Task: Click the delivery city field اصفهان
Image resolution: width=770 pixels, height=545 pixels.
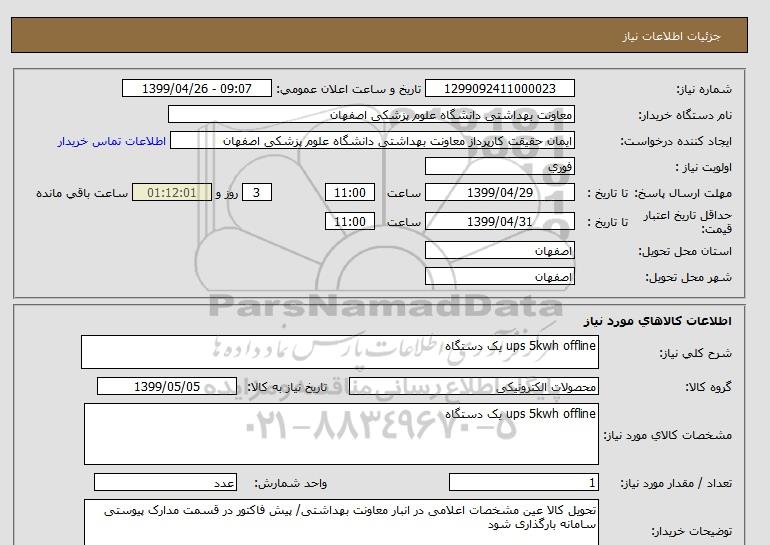Action: click(x=499, y=276)
